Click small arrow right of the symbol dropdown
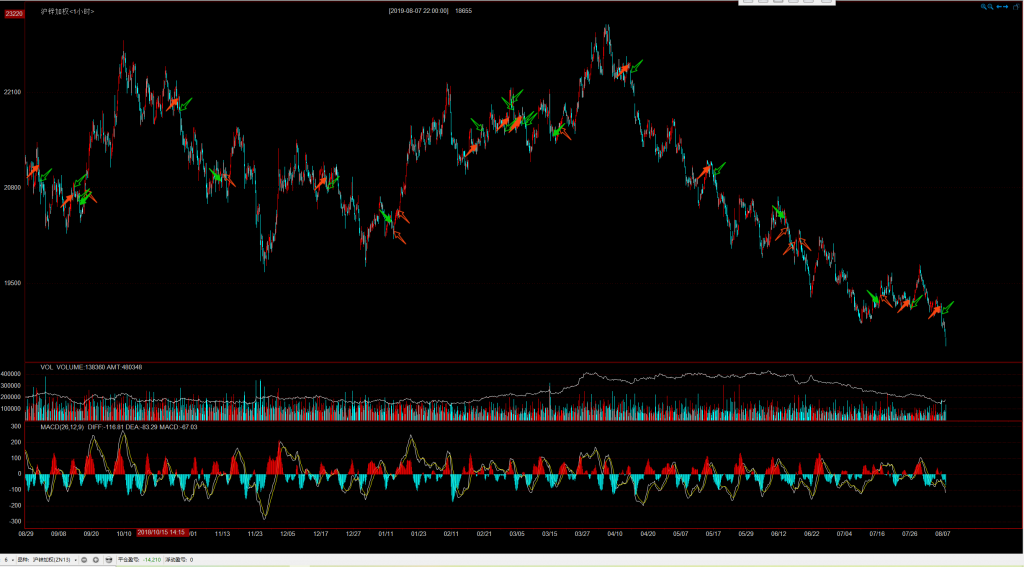This screenshot has width=1024, height=567. pyautogui.click(x=76, y=560)
